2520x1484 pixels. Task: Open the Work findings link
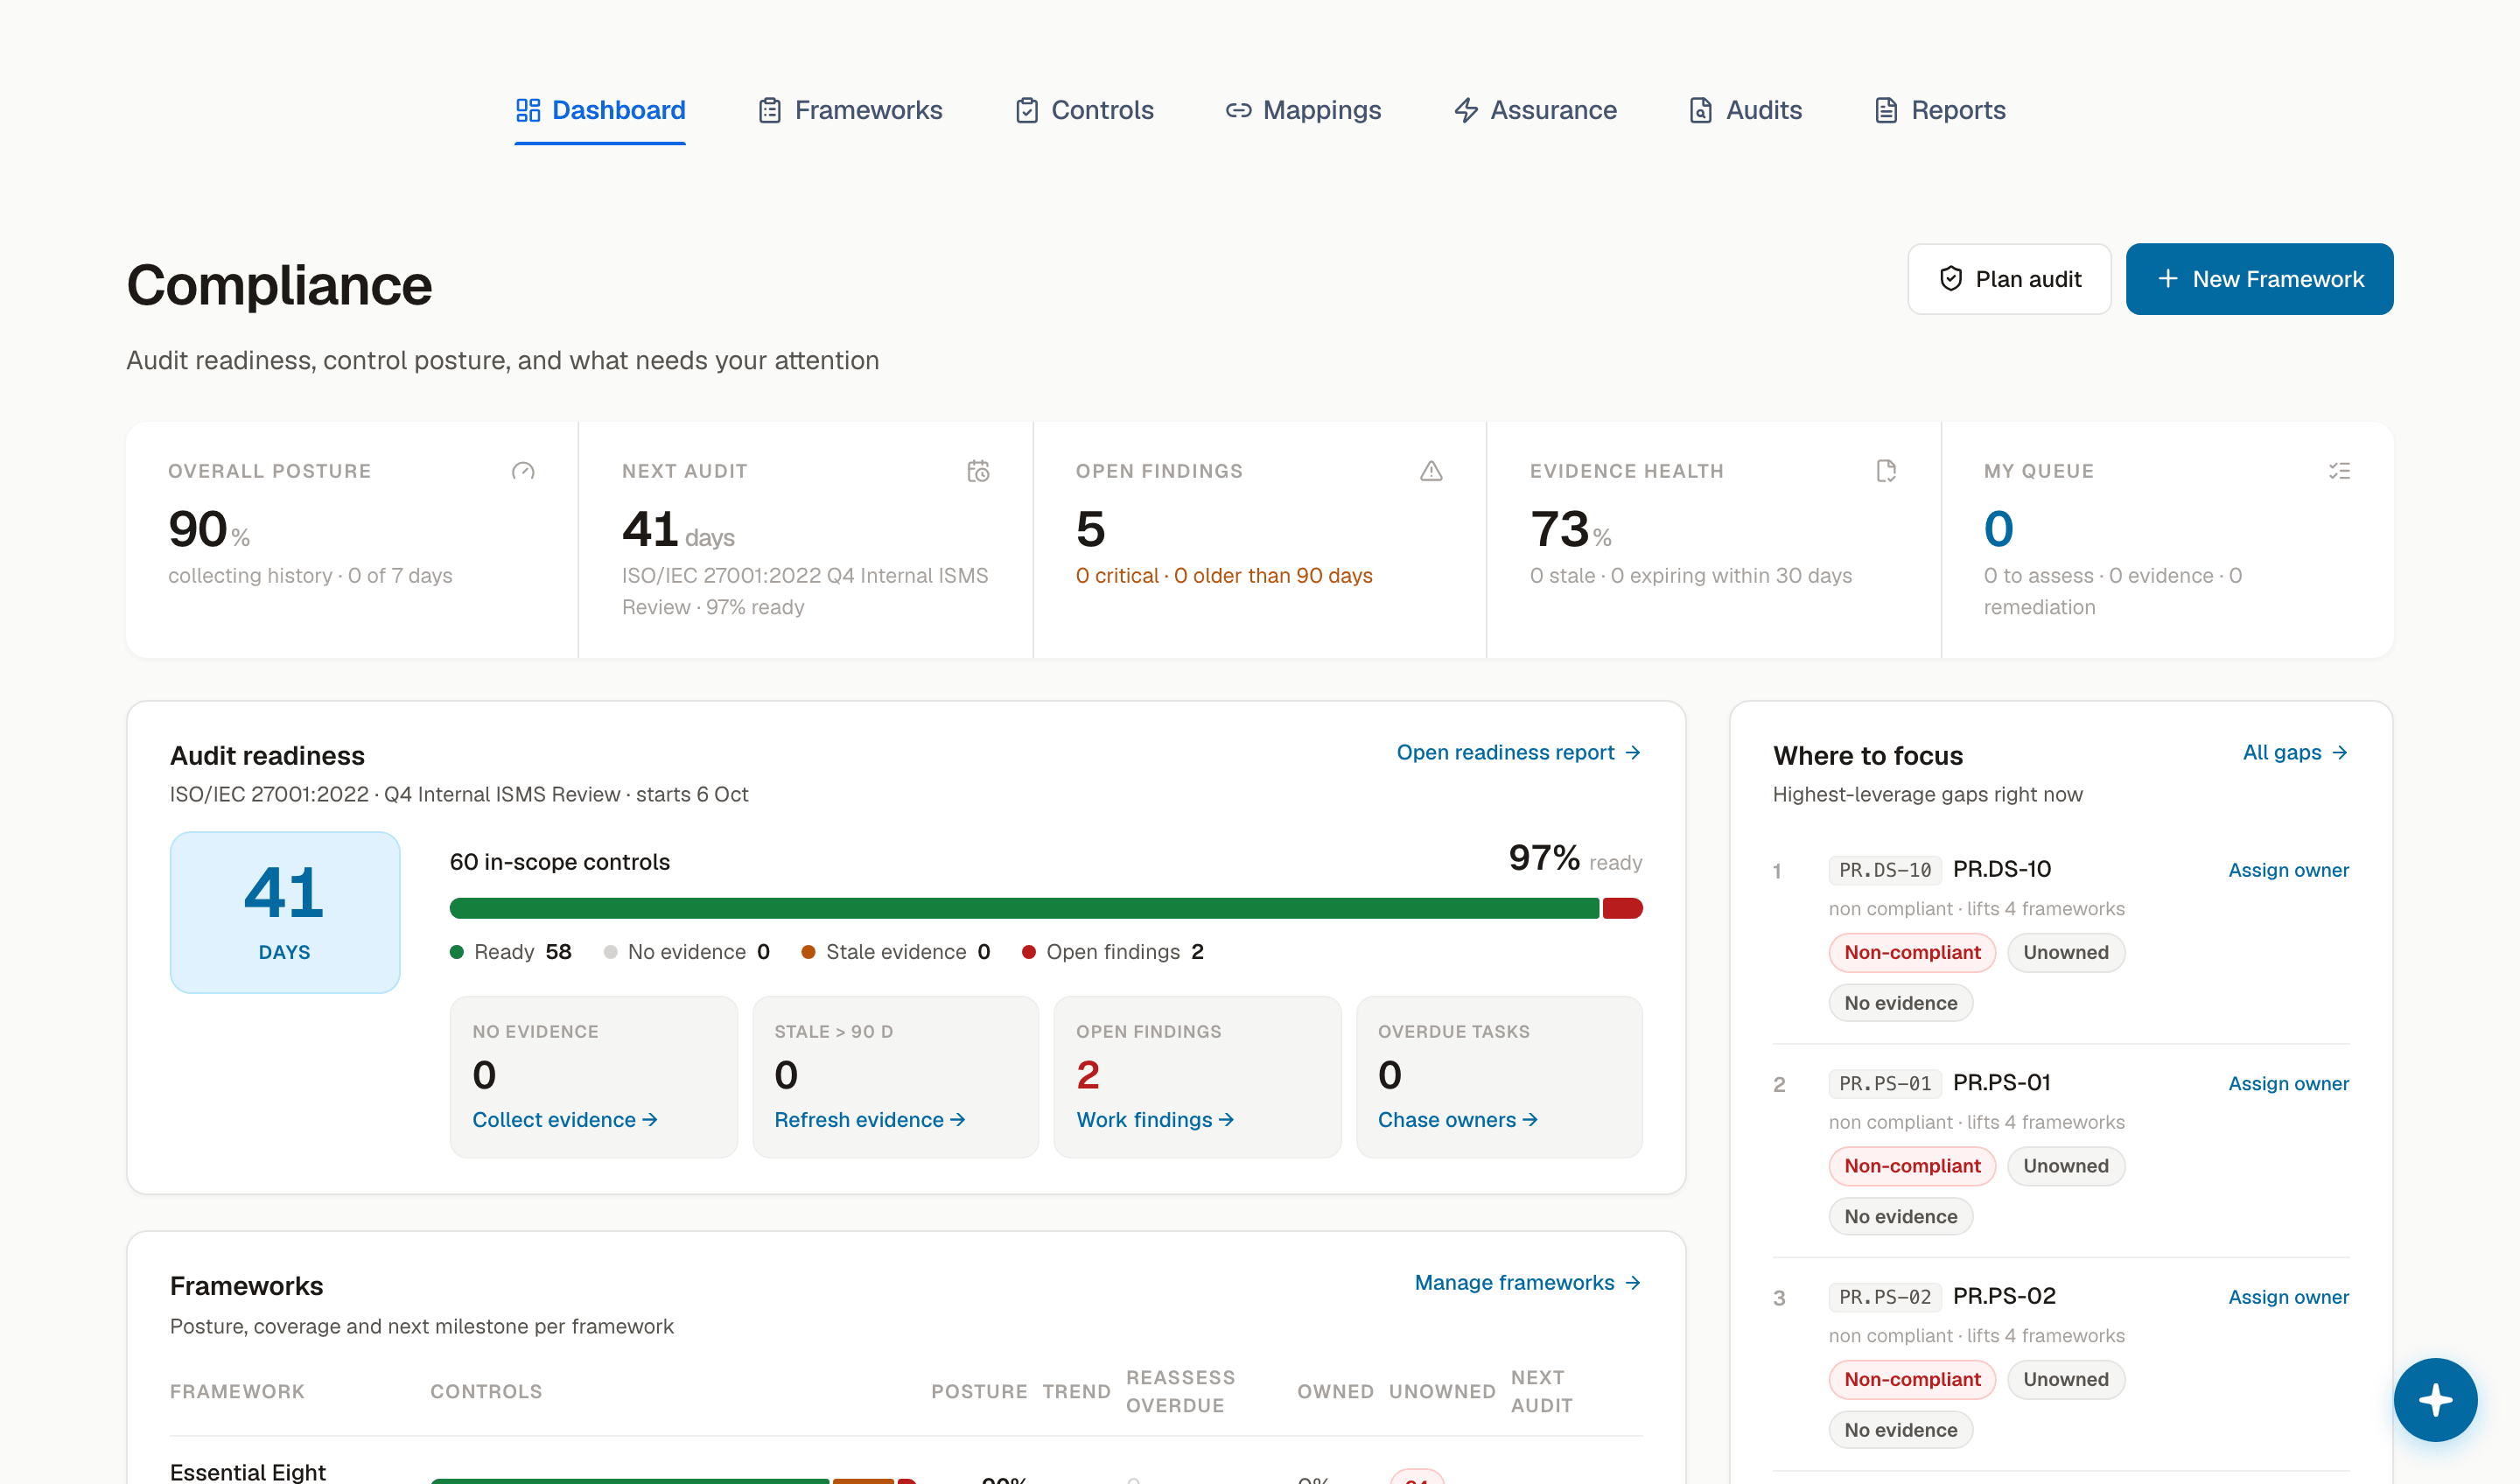(1155, 1120)
